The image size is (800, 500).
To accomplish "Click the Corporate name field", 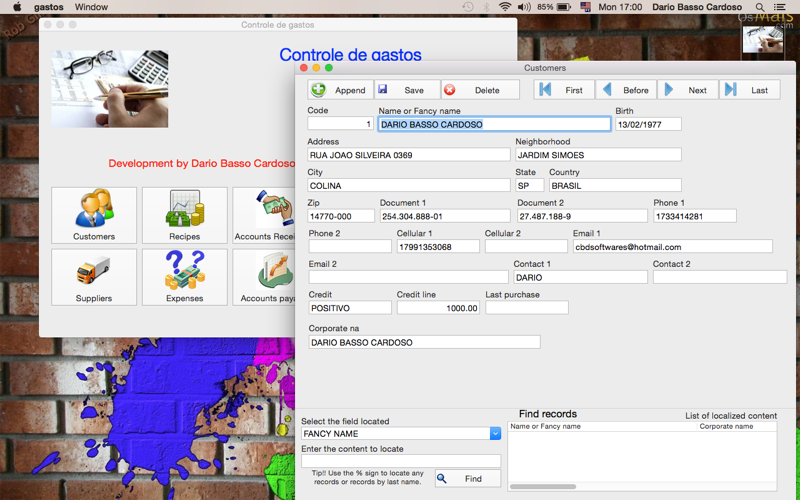I will (424, 342).
